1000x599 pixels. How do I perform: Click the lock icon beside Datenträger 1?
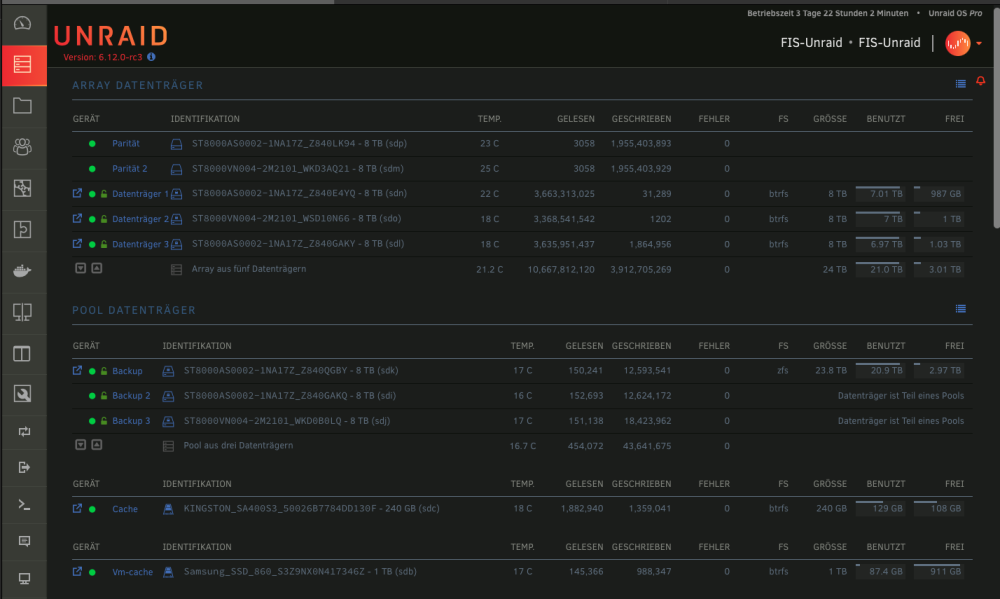(104, 194)
